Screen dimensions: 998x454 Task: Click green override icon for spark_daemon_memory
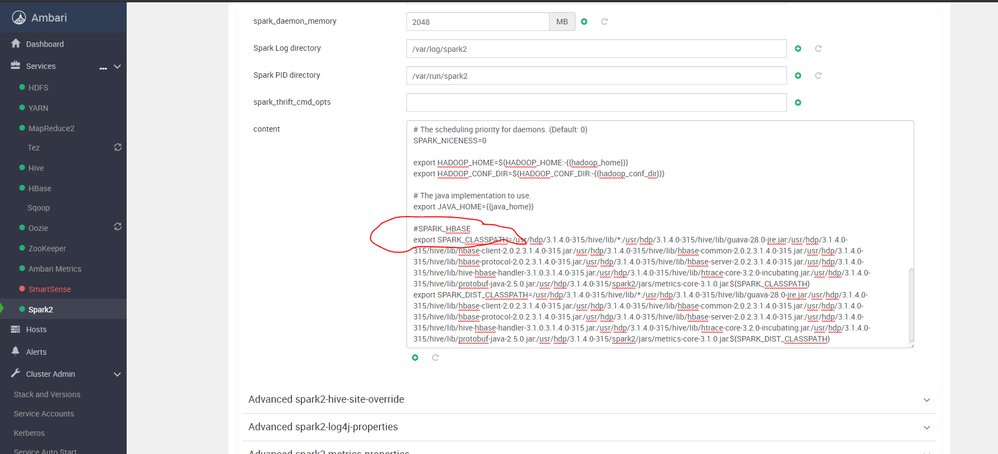(584, 22)
